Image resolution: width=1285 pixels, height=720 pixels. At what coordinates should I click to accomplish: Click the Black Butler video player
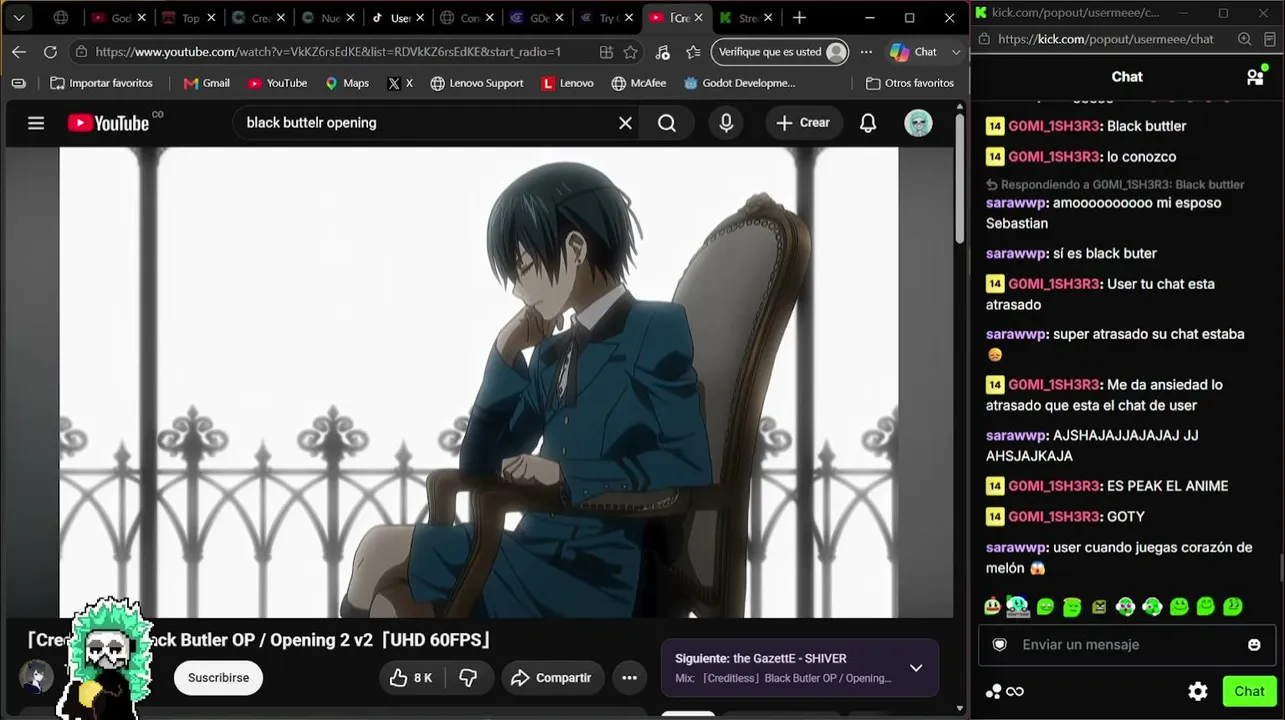478,382
